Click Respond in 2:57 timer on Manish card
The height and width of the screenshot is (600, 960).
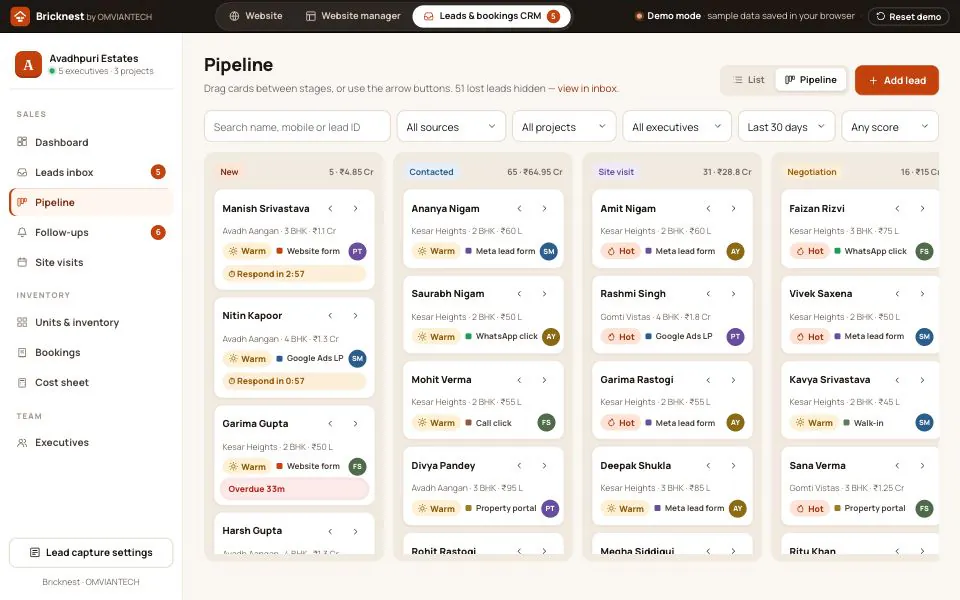pos(294,274)
